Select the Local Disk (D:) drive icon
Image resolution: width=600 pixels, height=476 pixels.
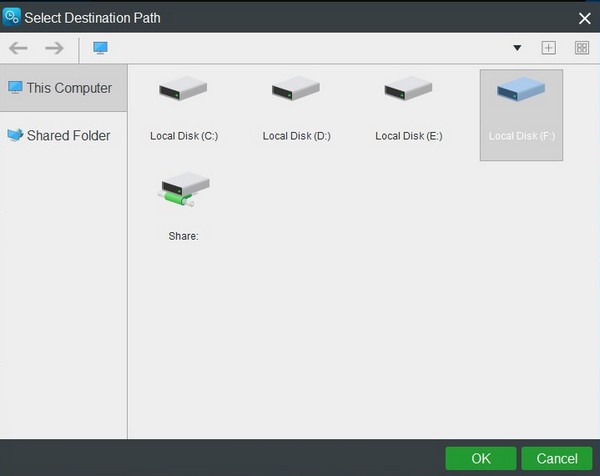pos(295,88)
